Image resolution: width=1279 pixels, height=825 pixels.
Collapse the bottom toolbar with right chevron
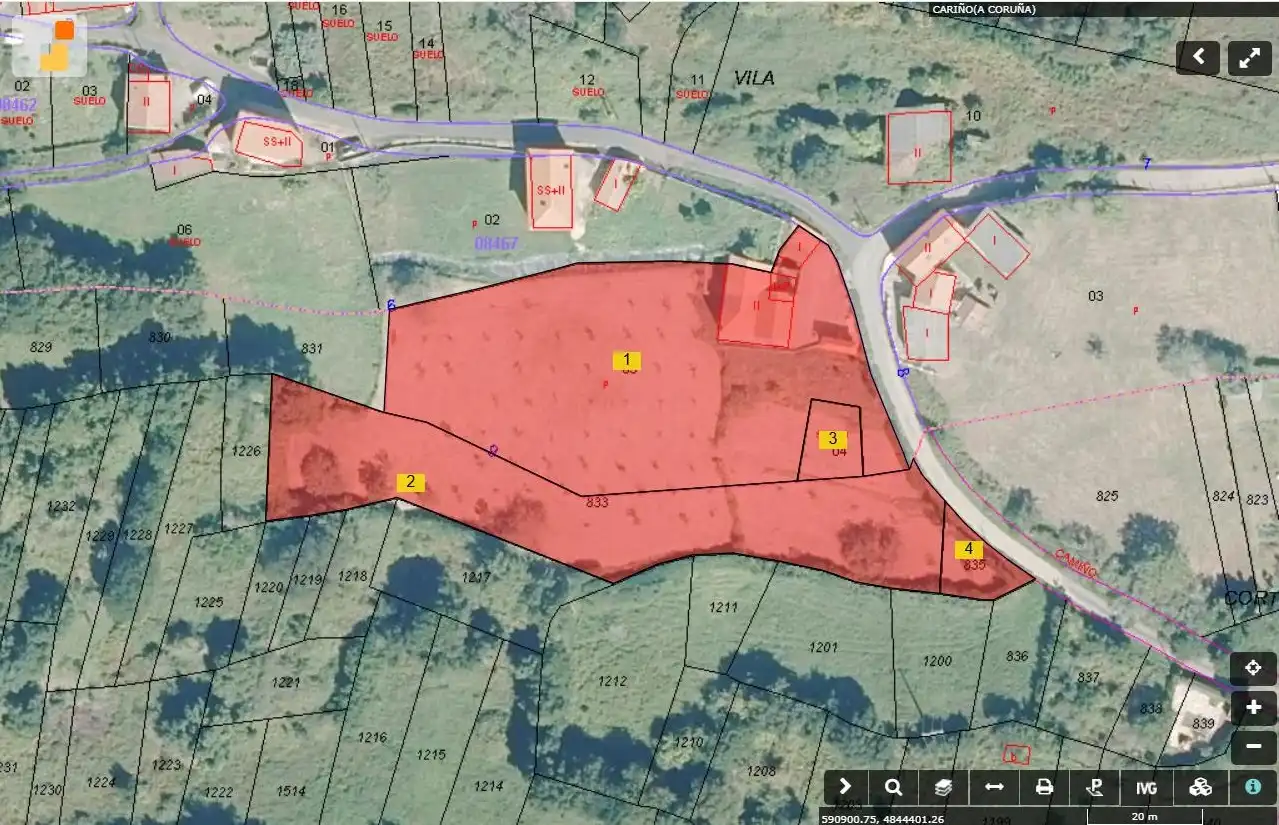845,787
